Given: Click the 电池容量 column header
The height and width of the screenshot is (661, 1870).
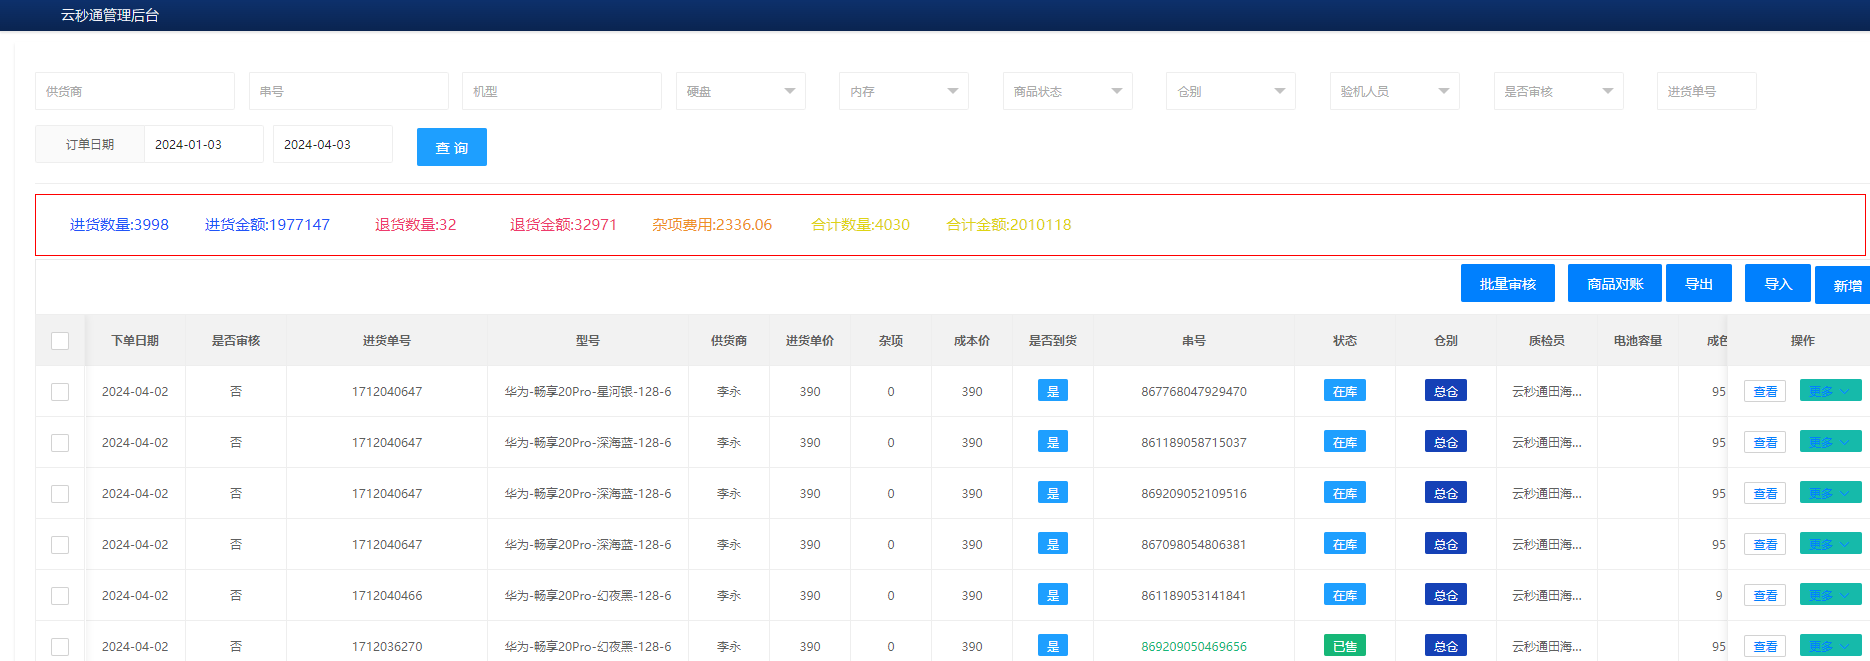Looking at the screenshot, I should click(x=1638, y=341).
